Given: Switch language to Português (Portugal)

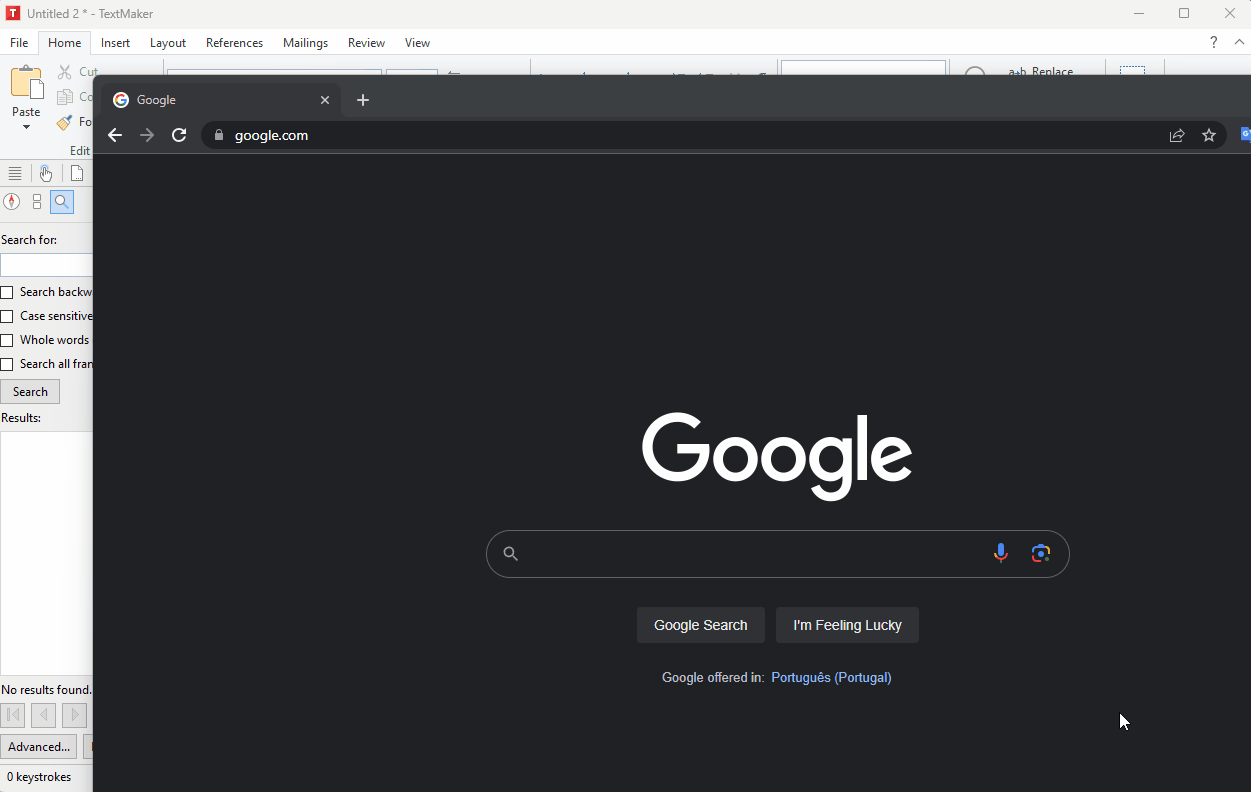Looking at the screenshot, I should 831,677.
